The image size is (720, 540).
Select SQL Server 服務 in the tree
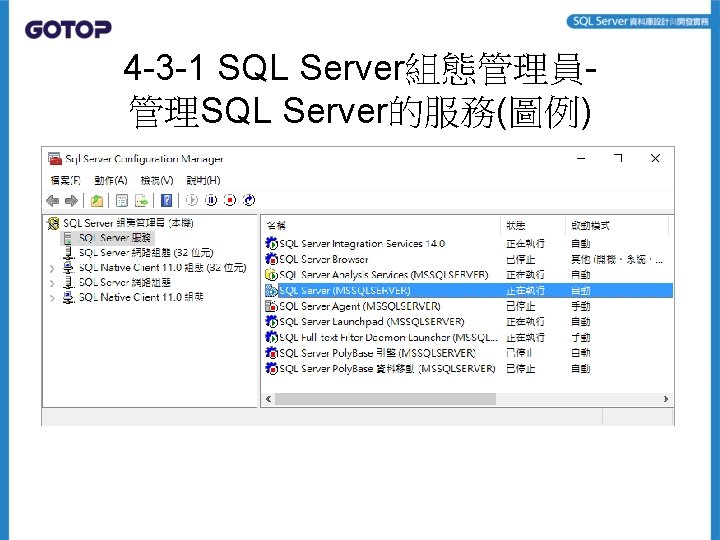click(115, 238)
